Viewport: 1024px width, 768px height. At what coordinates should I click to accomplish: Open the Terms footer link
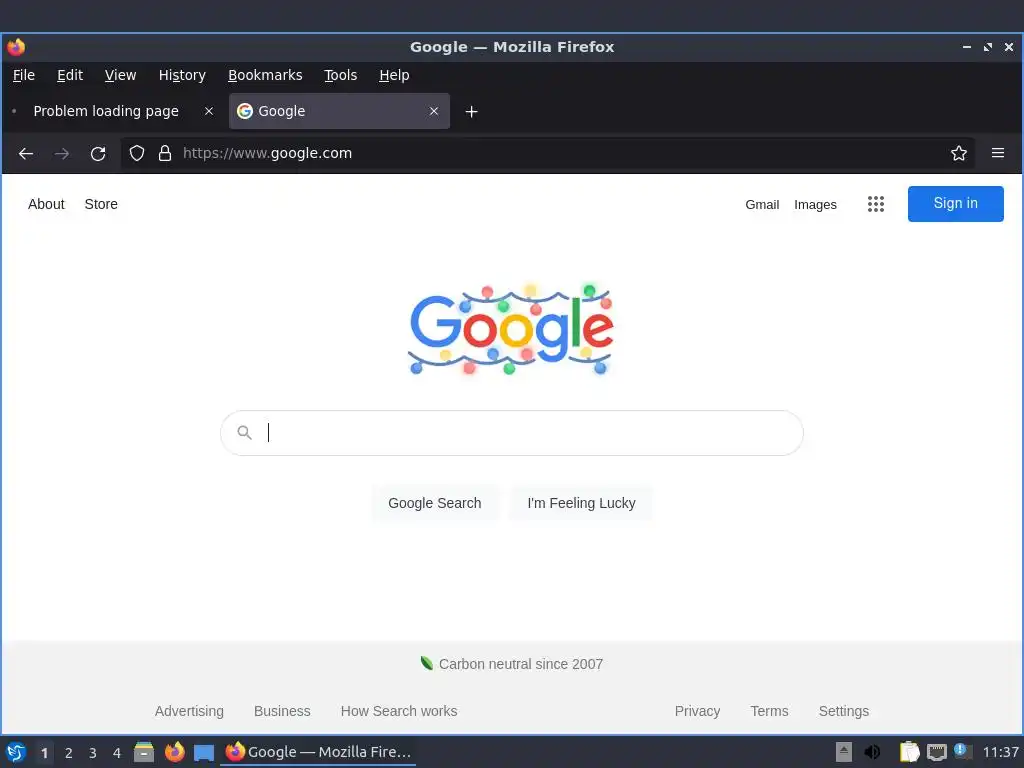[x=769, y=711]
